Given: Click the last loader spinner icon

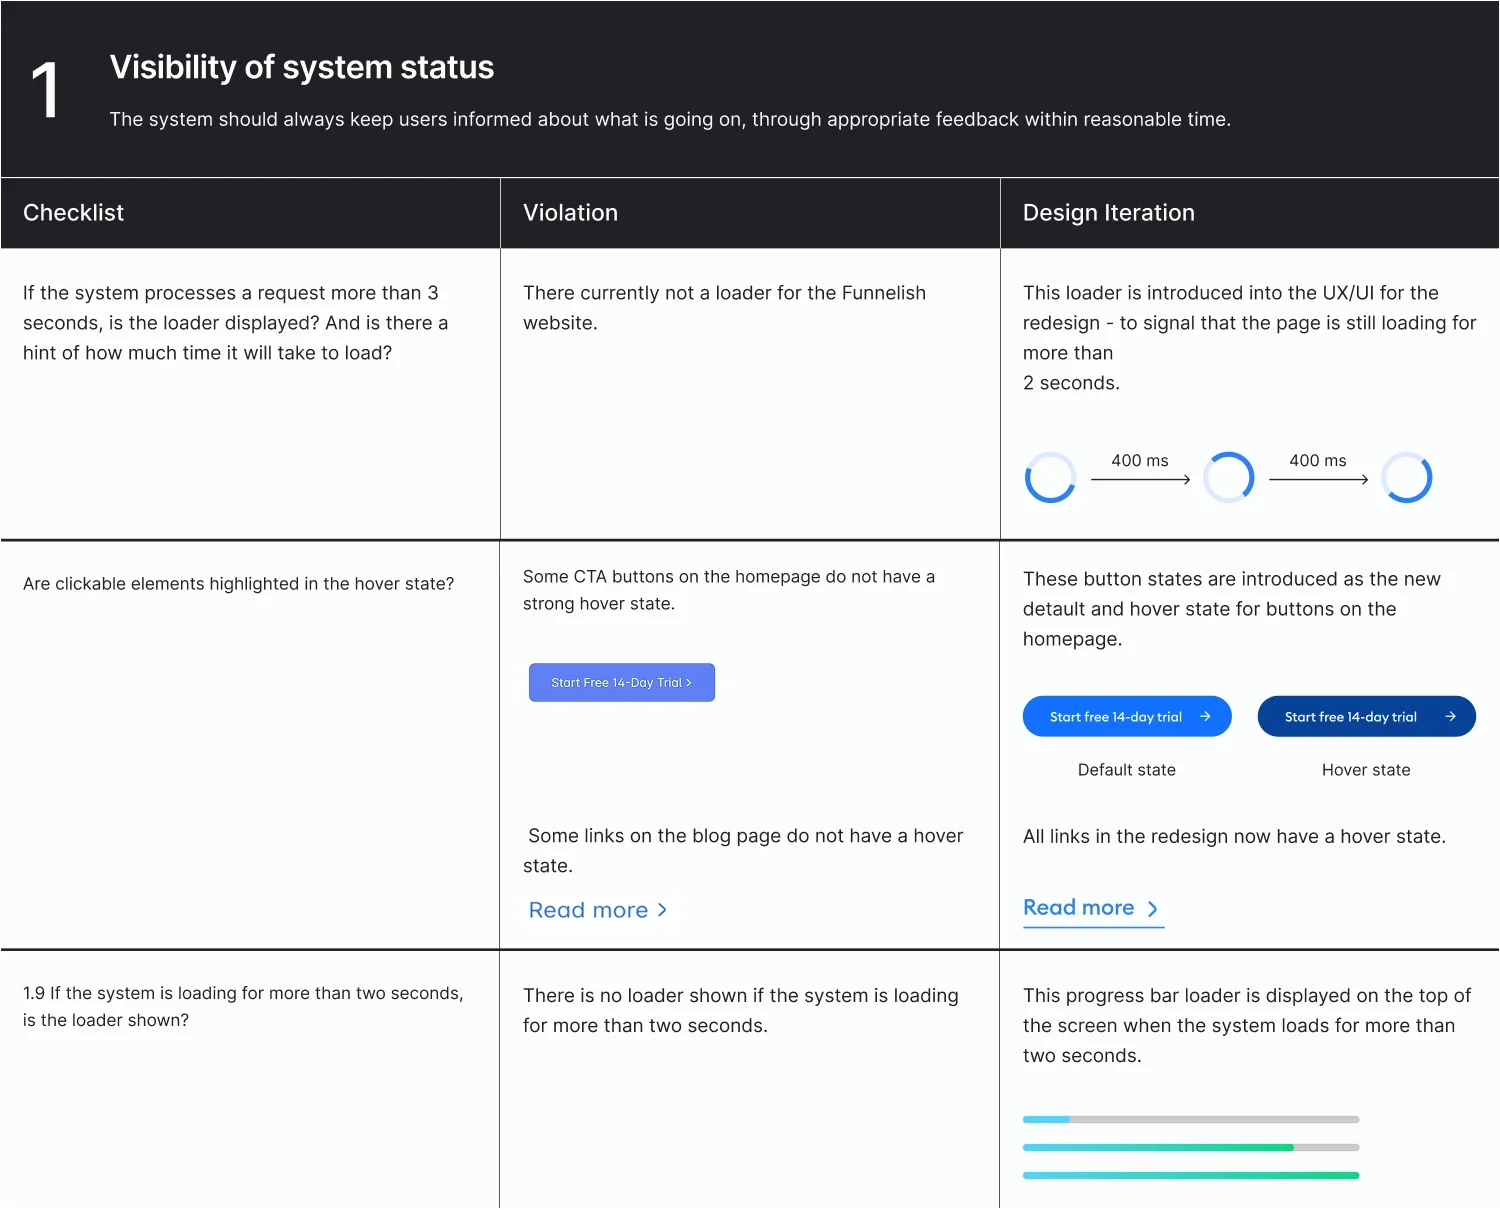Looking at the screenshot, I should click(x=1406, y=477).
